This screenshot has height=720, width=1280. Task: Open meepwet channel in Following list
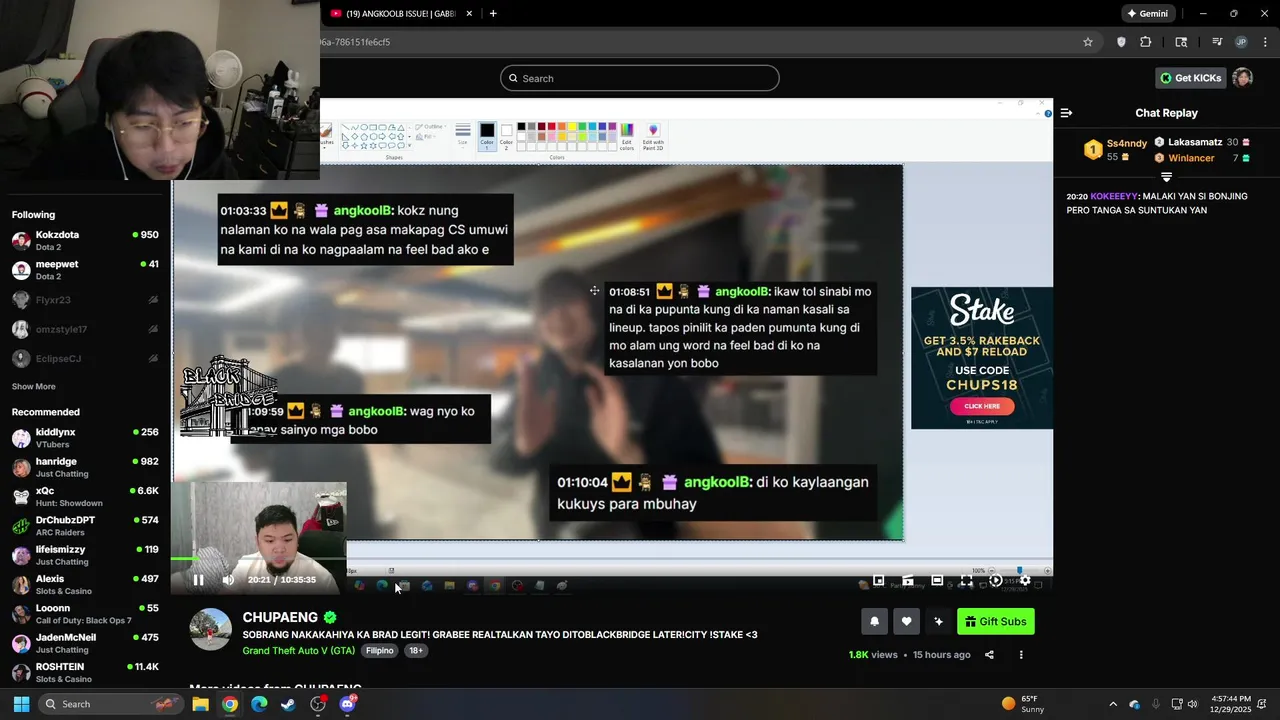85,270
